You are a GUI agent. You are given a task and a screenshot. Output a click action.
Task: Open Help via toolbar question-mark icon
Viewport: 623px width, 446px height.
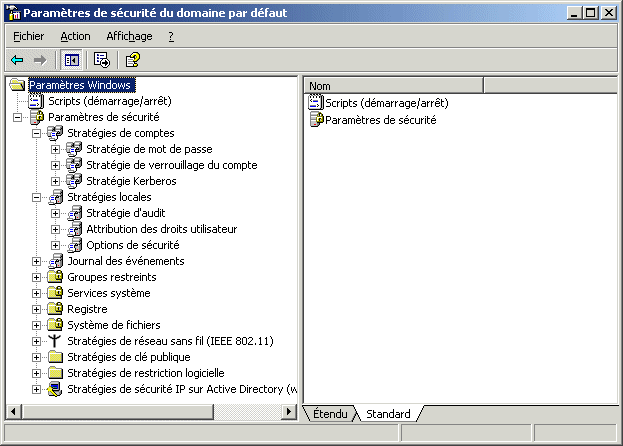pyautogui.click(x=132, y=60)
